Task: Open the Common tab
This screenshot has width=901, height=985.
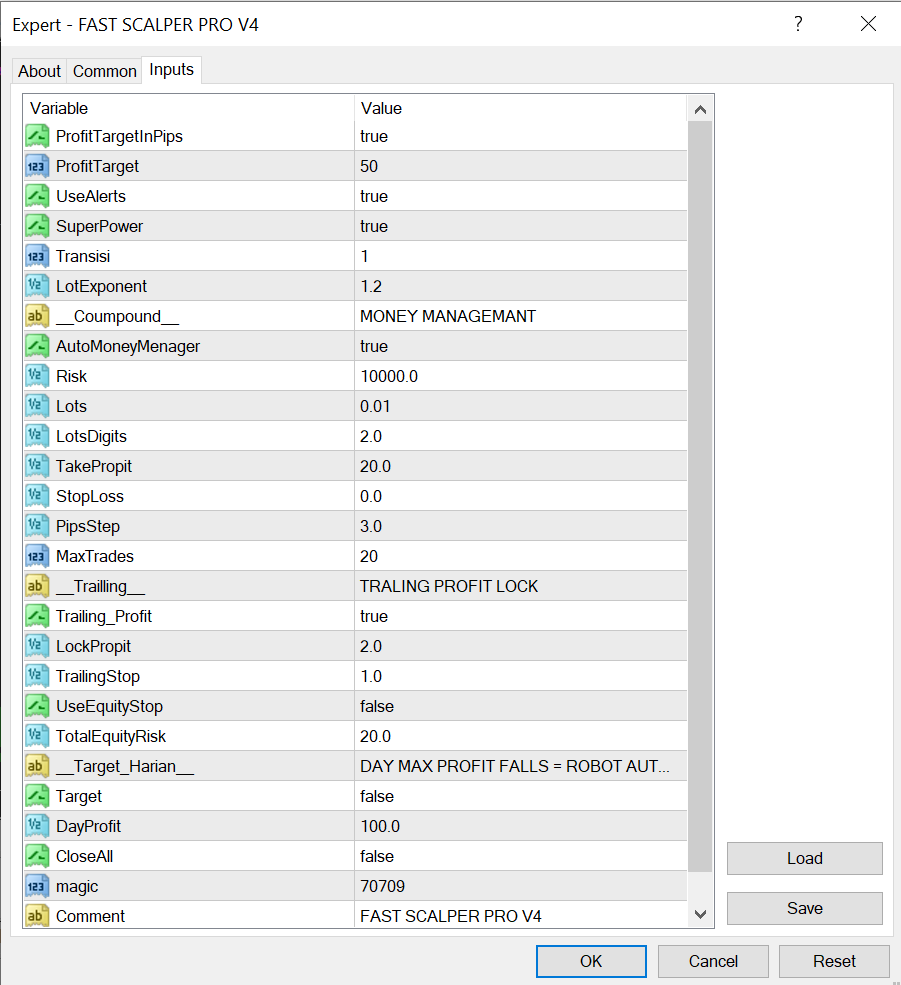Action: point(105,71)
